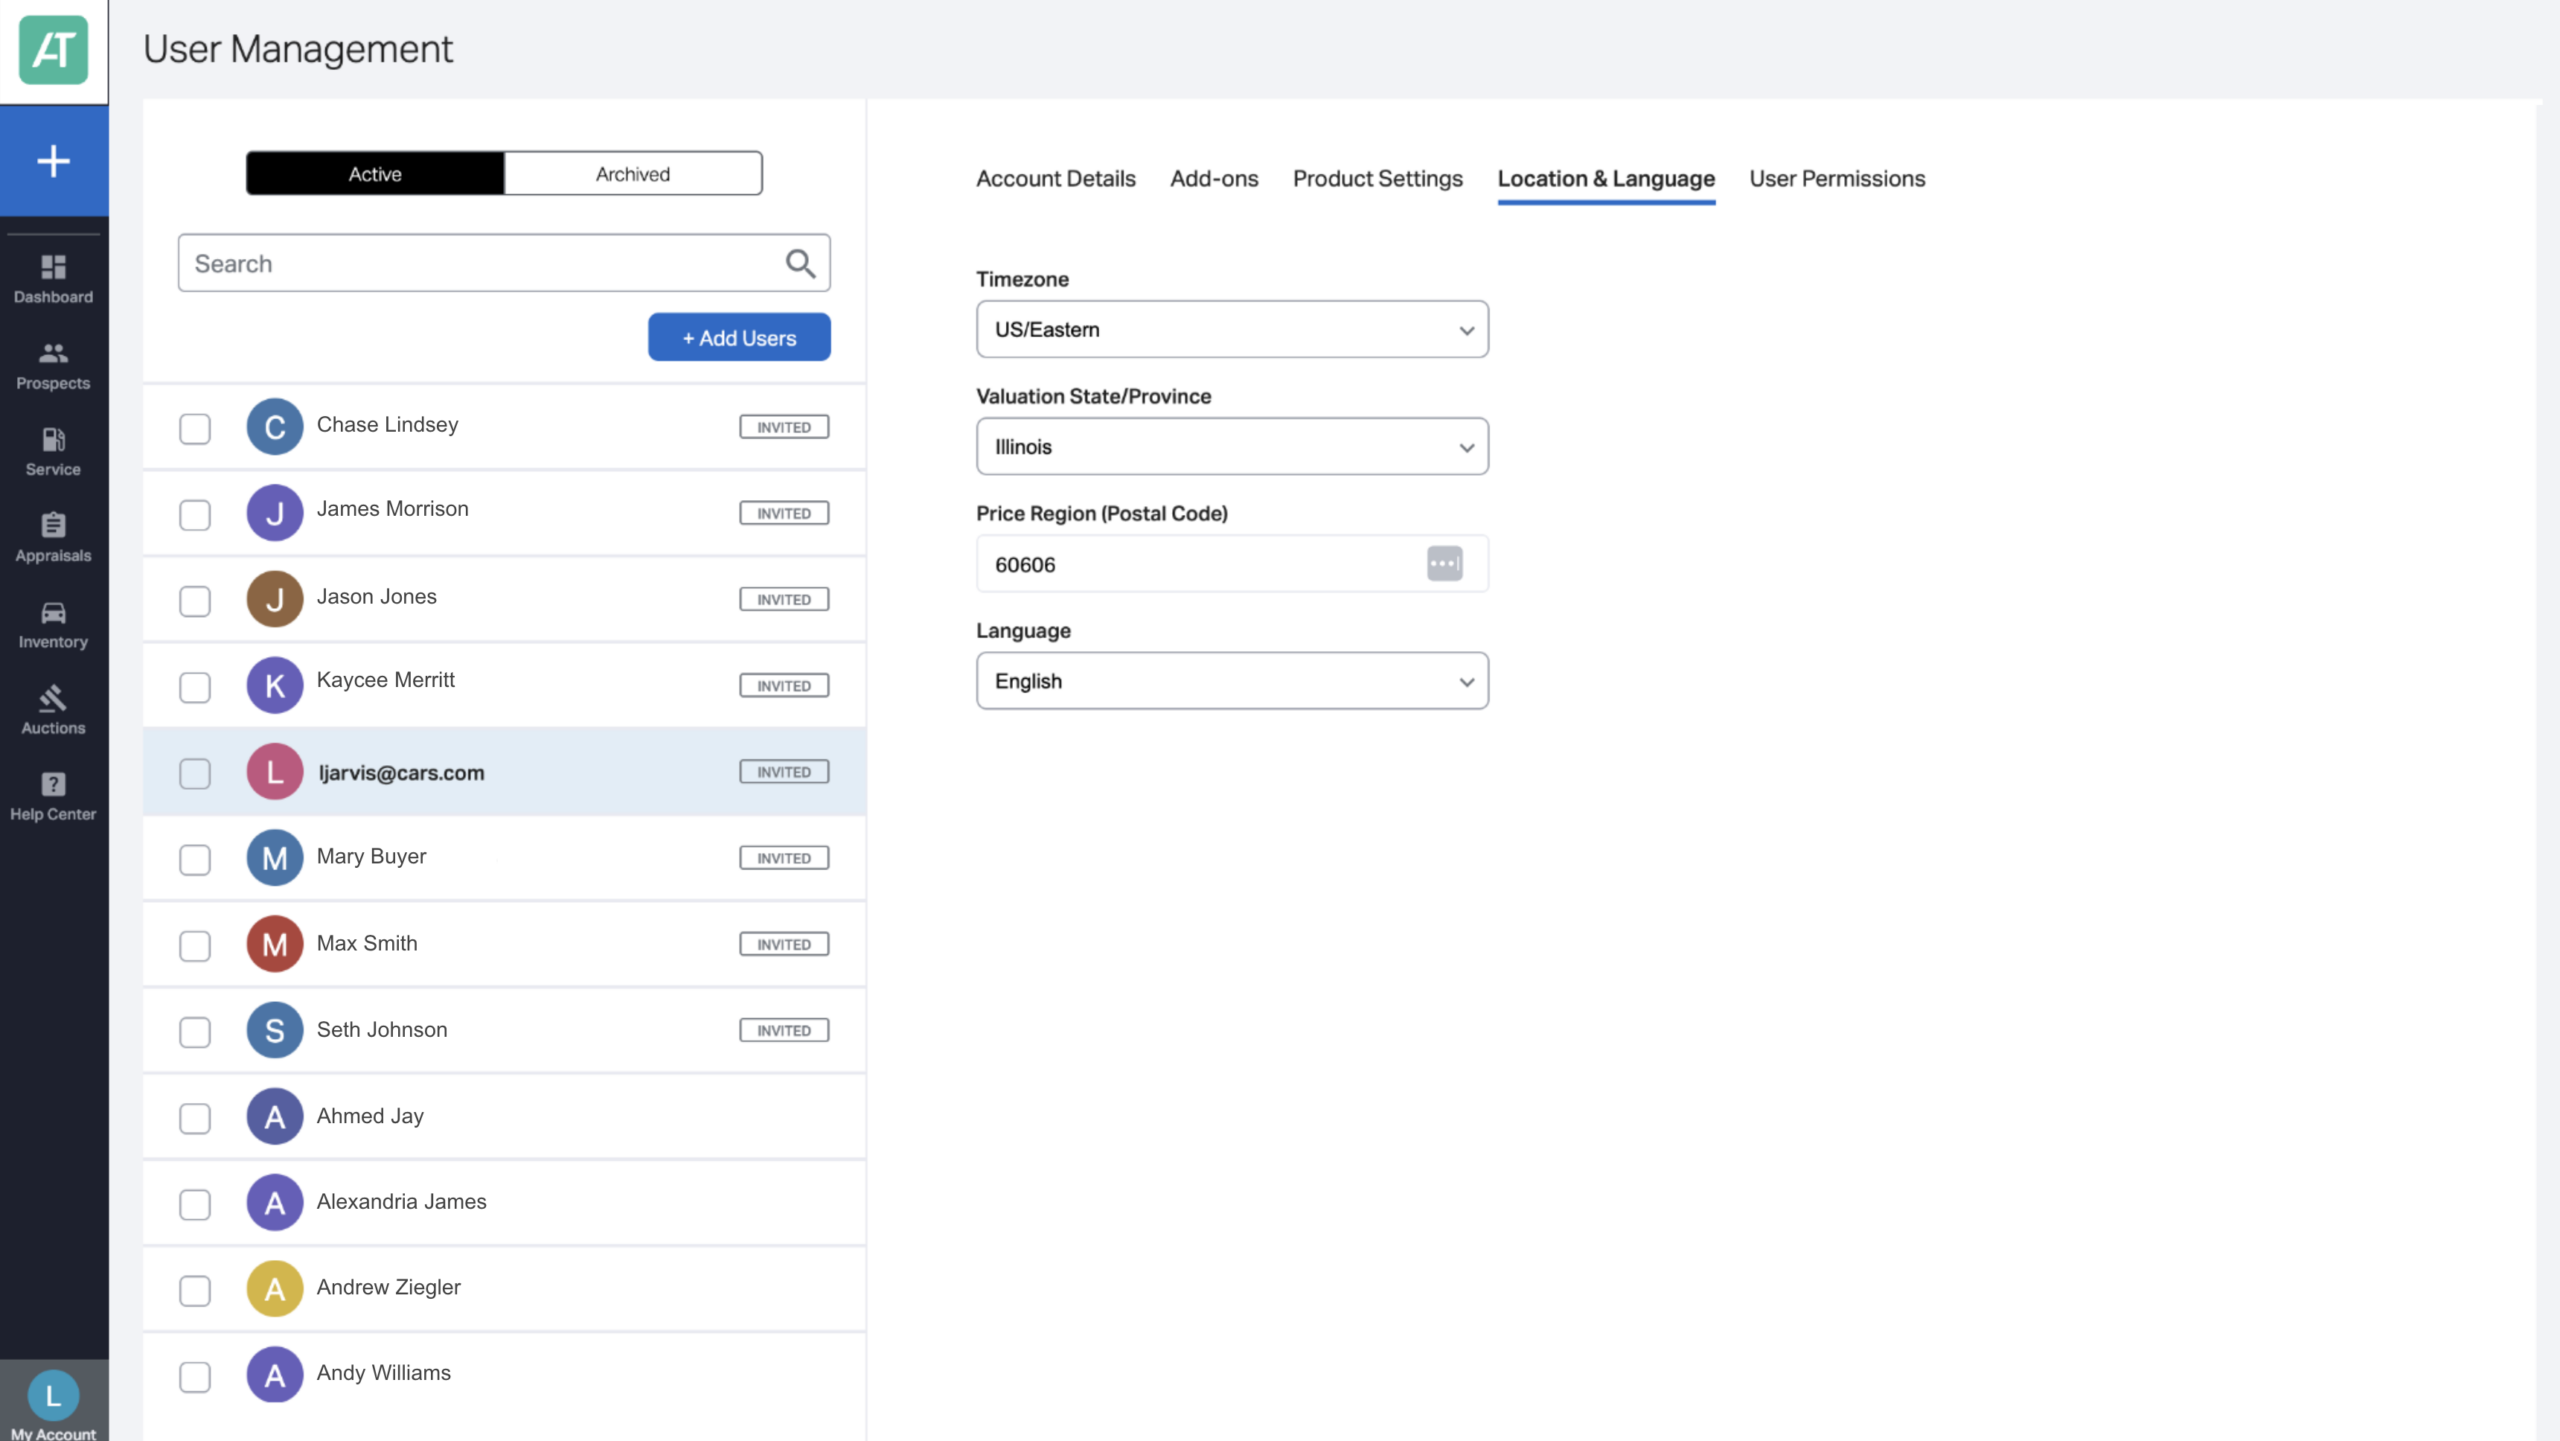Open the Help Center sidebar item
Image resolution: width=2560 pixels, height=1441 pixels.
click(x=53, y=797)
